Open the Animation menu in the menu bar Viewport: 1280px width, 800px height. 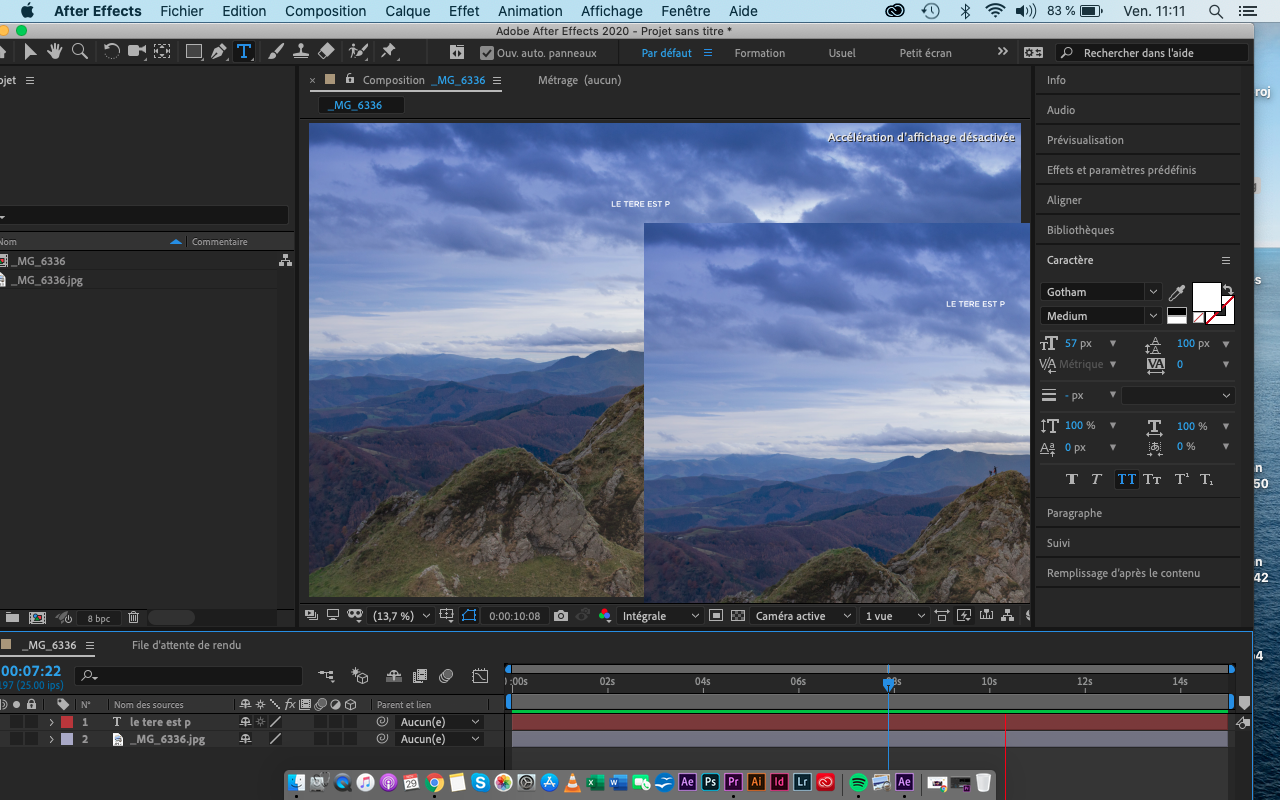coord(530,11)
